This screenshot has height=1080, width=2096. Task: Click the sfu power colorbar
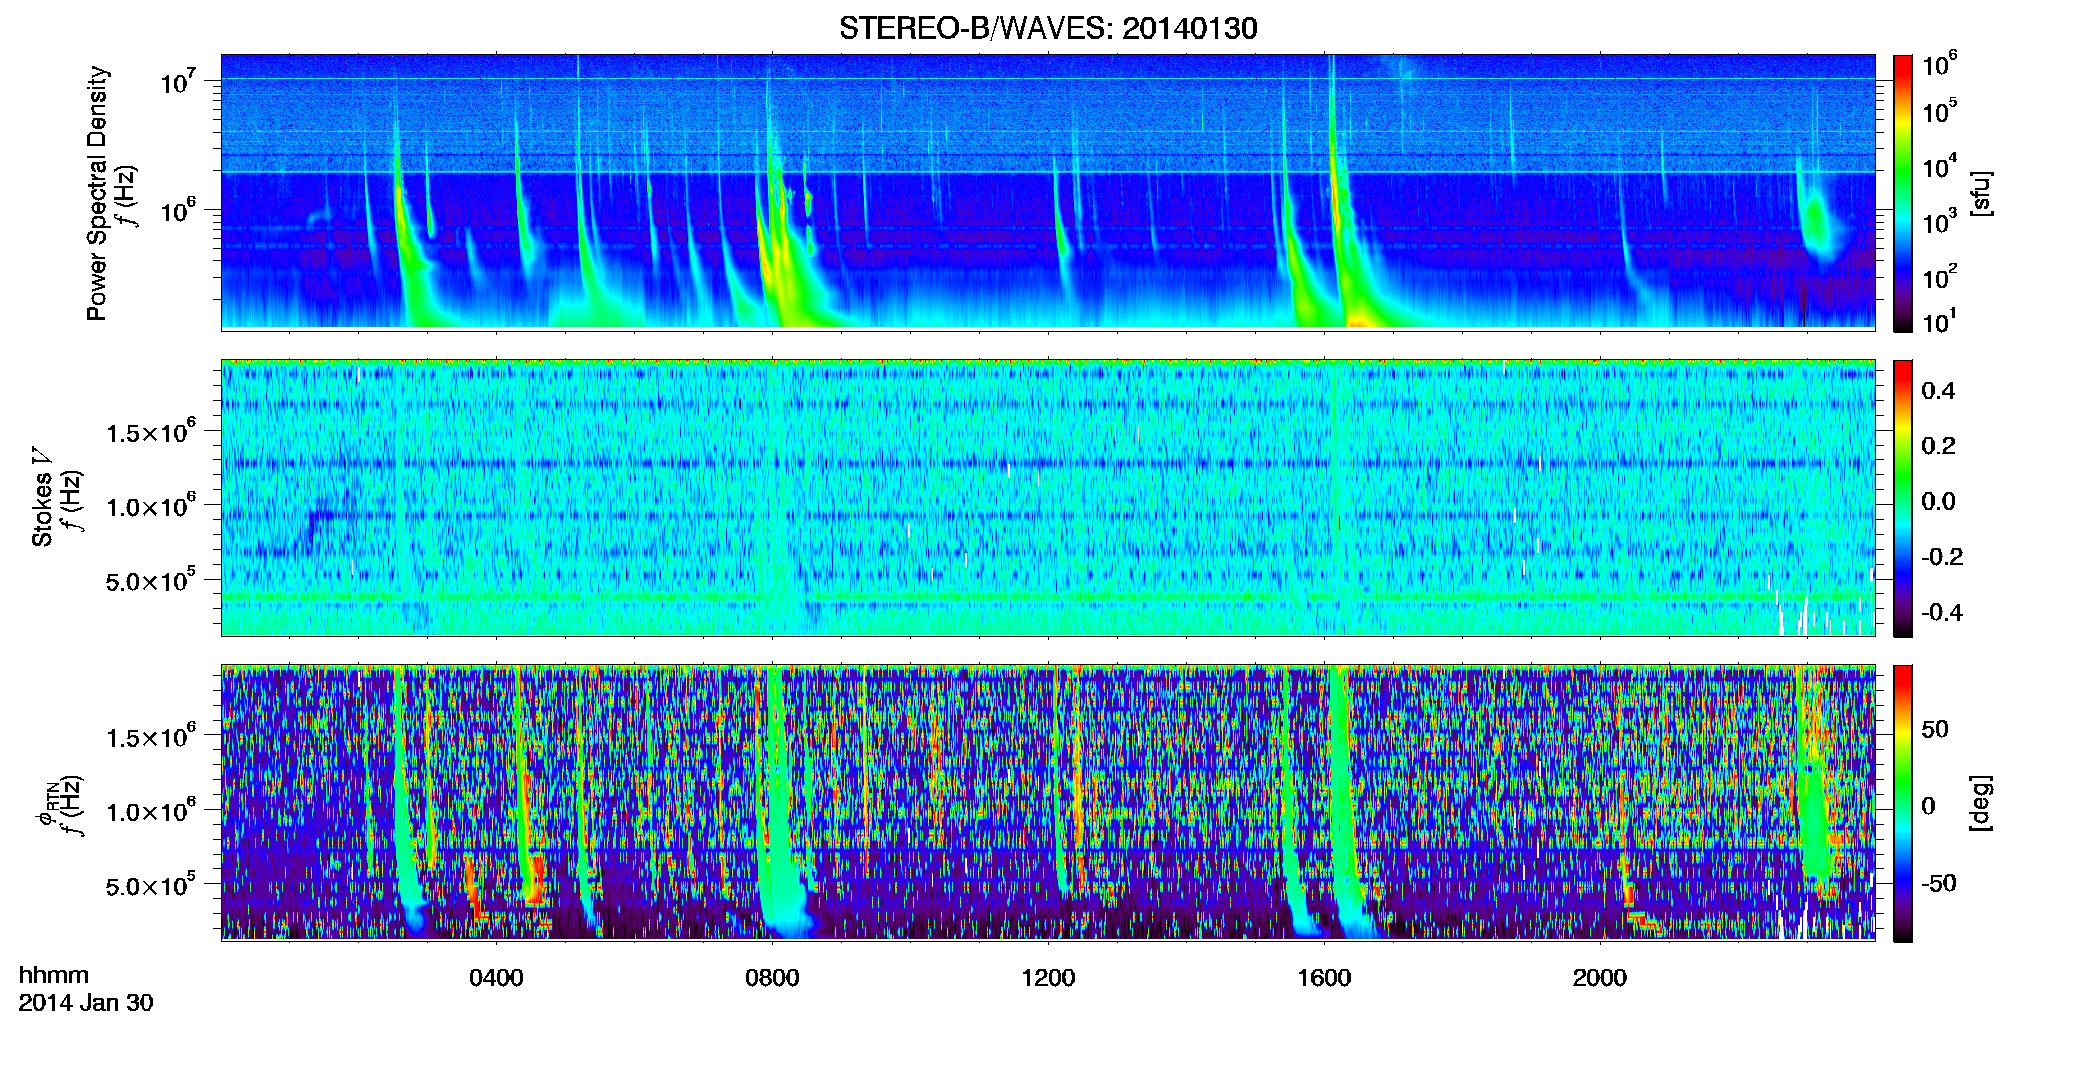(x=1903, y=193)
